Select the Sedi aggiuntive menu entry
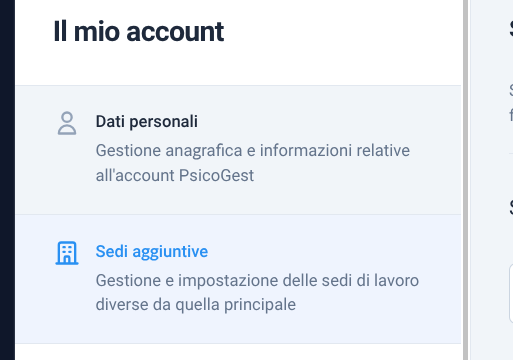Image resolution: width=513 pixels, height=360 pixels. pyautogui.click(x=238, y=279)
